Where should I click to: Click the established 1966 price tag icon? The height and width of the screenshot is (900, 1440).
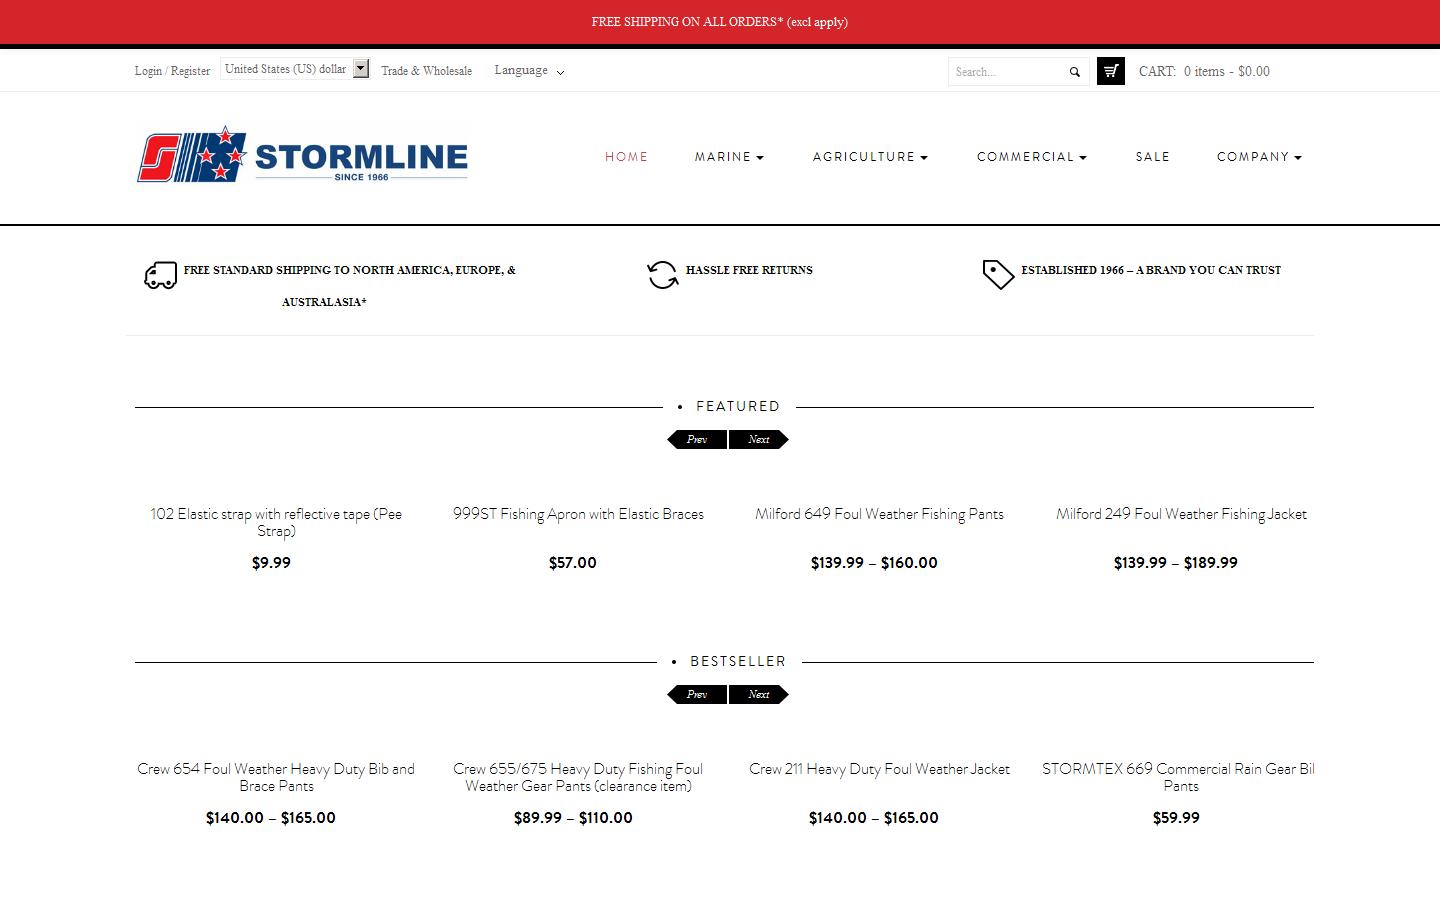(x=997, y=272)
